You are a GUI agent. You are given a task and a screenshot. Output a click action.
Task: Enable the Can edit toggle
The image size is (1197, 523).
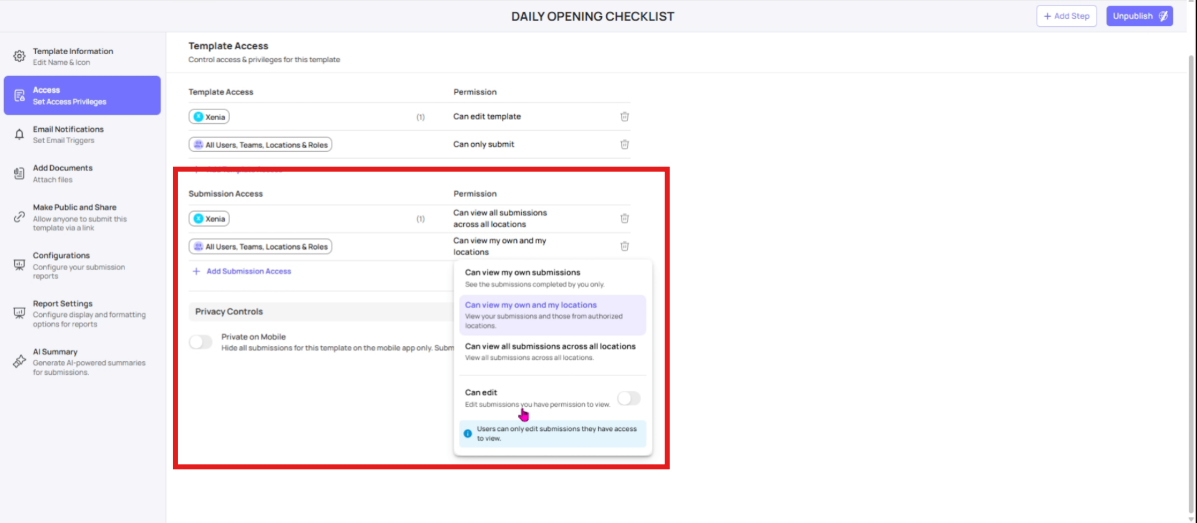click(x=628, y=398)
